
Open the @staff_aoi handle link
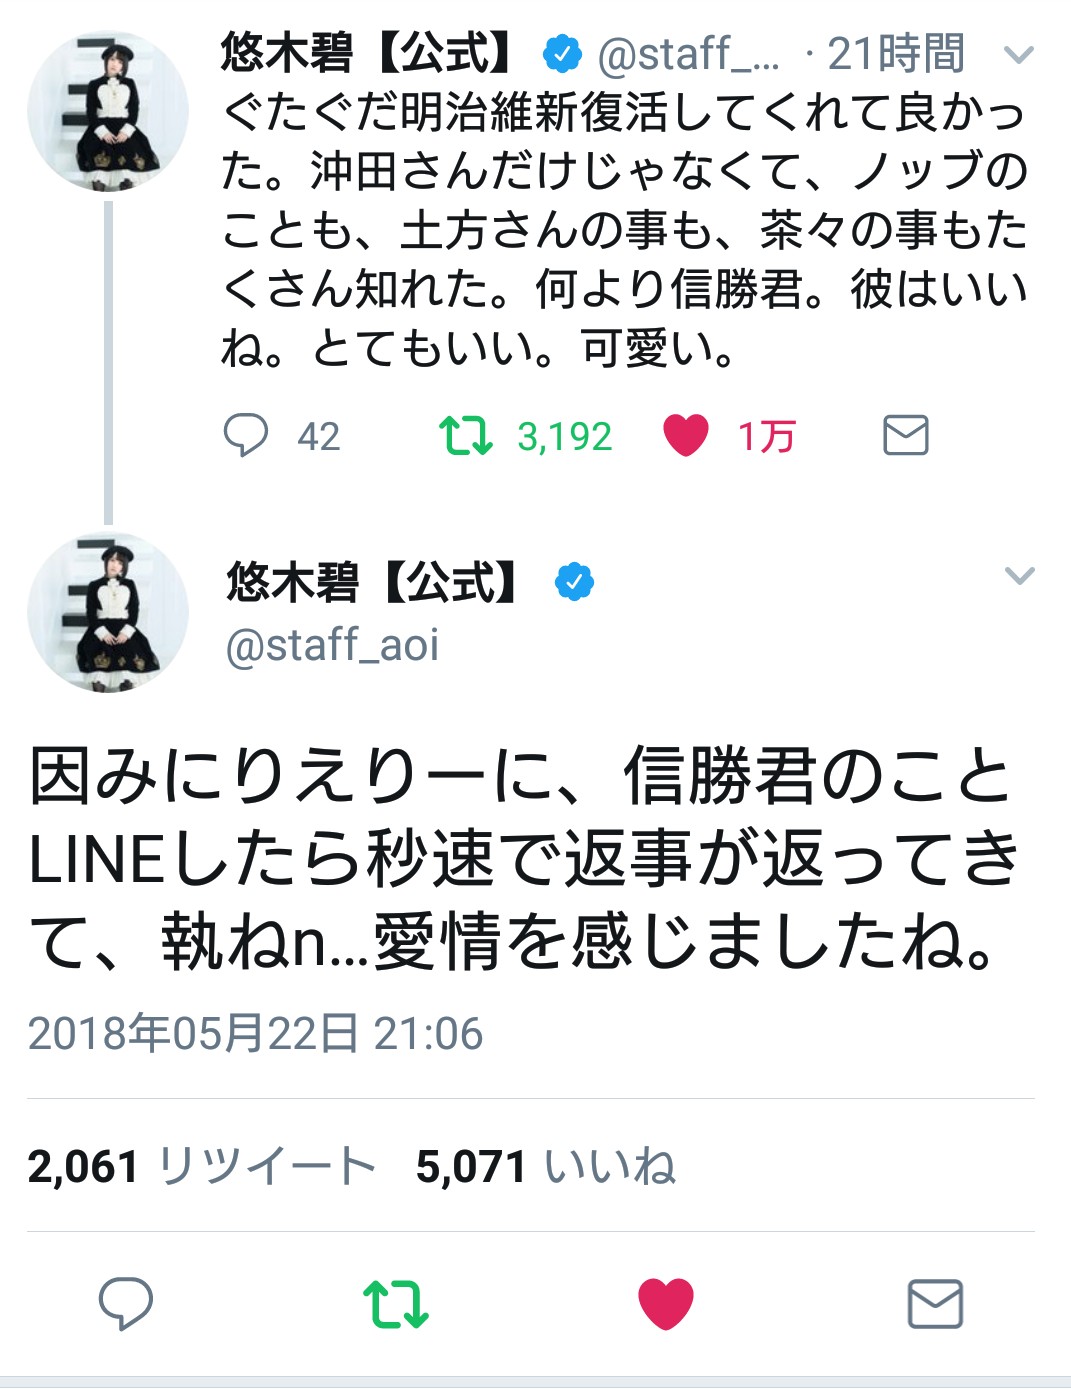pyautogui.click(x=332, y=645)
